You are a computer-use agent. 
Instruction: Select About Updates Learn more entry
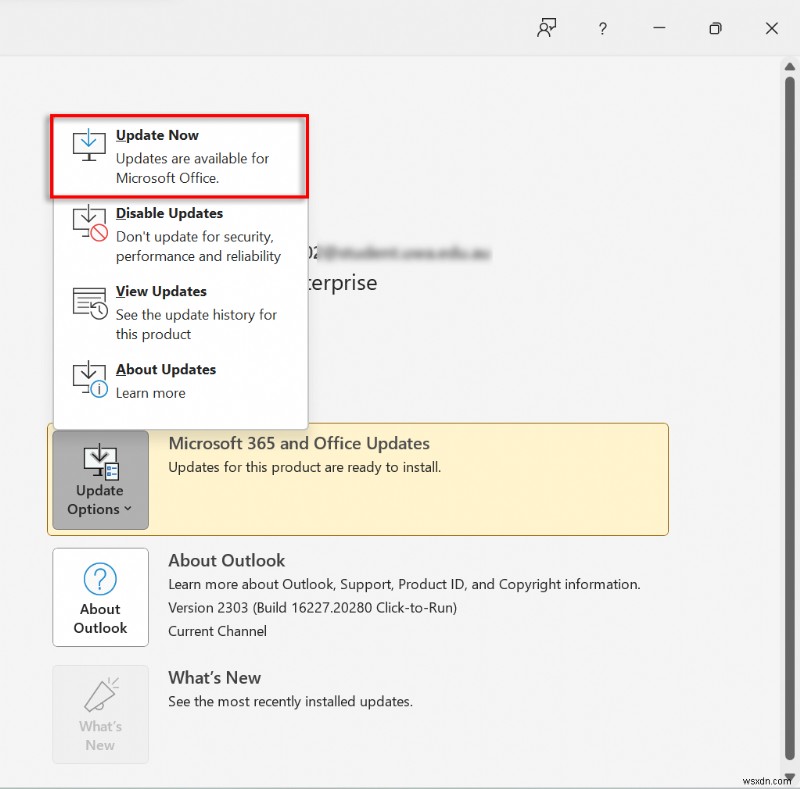[180, 381]
